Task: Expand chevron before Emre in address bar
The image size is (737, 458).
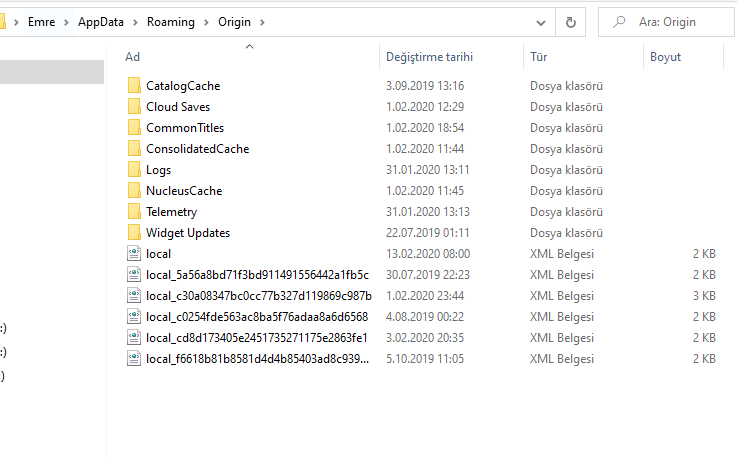Action: [x=16, y=22]
